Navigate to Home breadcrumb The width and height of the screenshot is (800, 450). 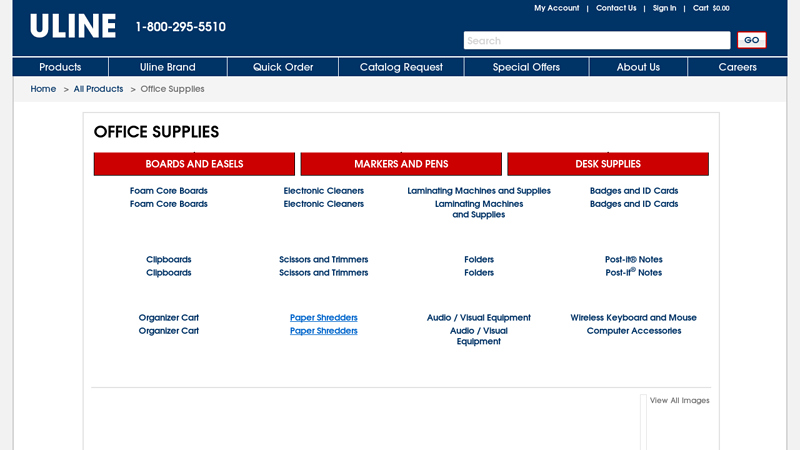[x=43, y=89]
